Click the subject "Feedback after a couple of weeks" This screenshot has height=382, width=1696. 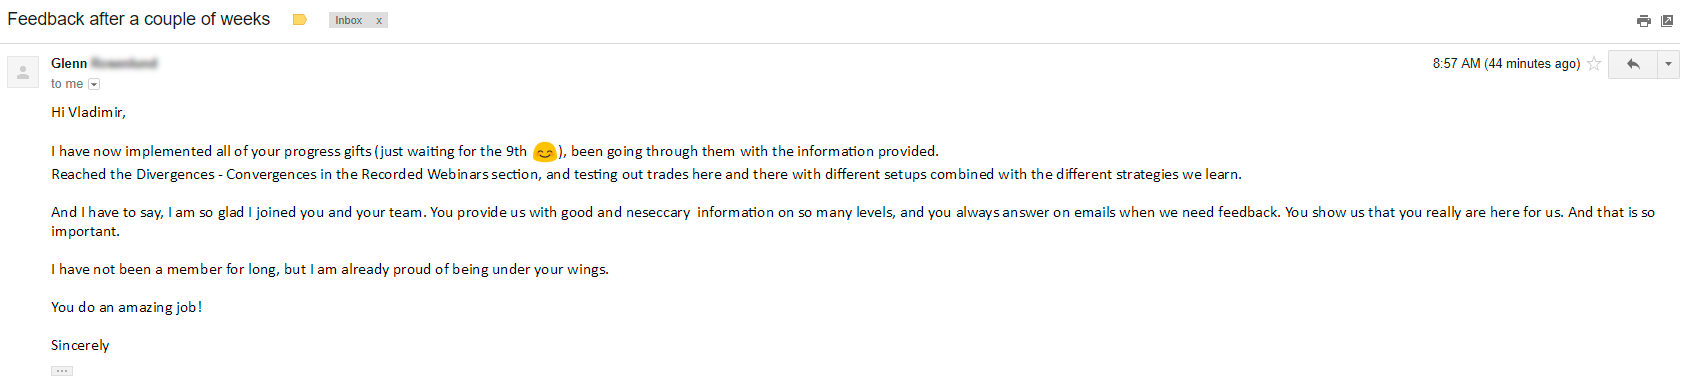(139, 19)
